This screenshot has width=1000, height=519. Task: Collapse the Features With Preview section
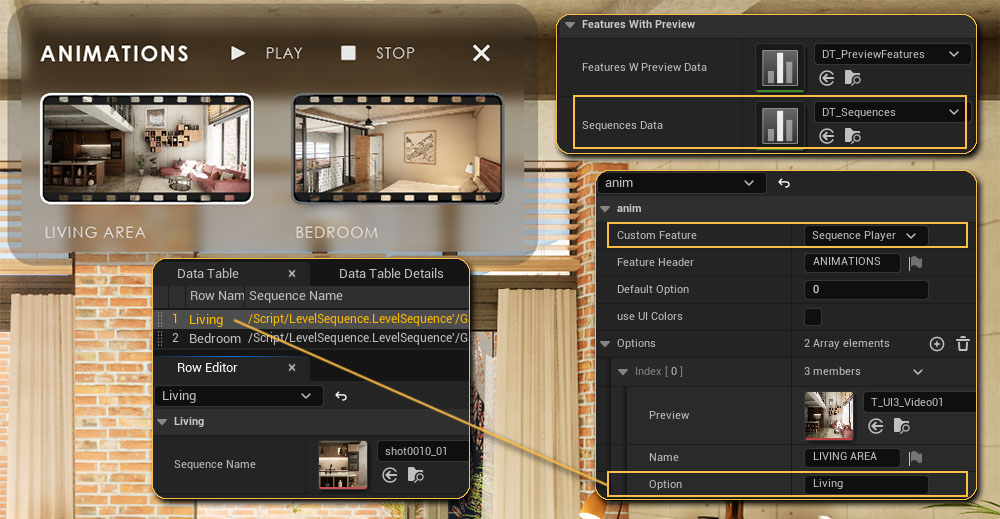[x=570, y=24]
